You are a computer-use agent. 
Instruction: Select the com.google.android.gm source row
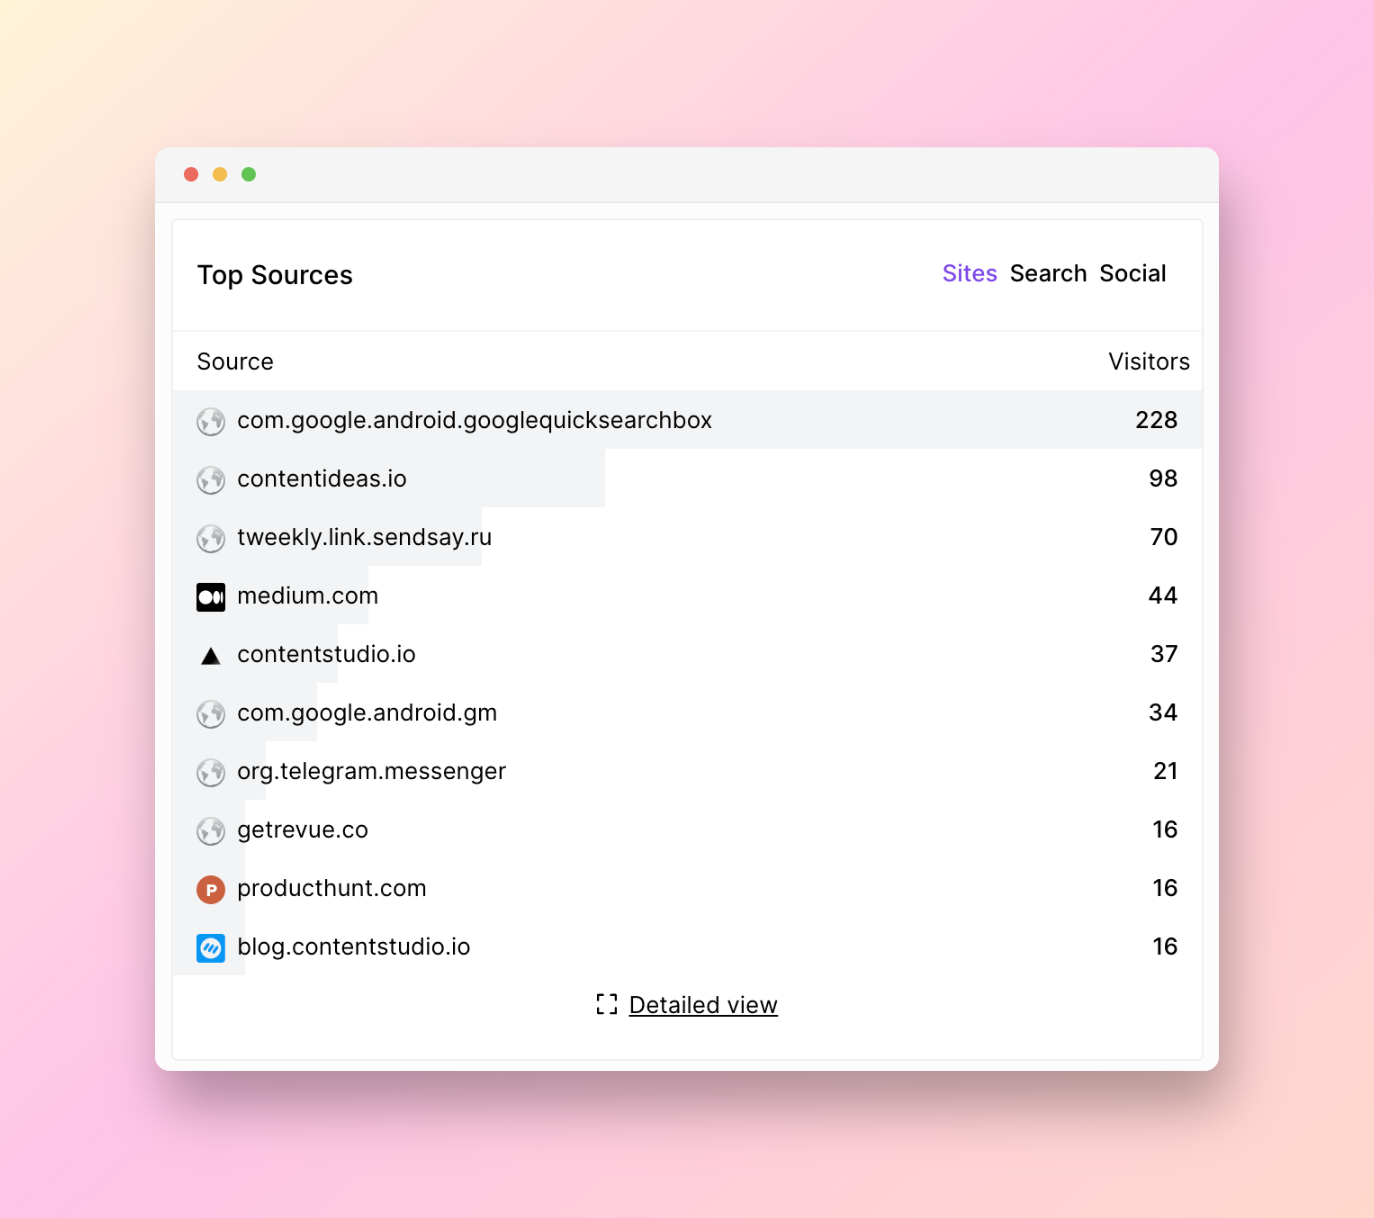pyautogui.click(x=687, y=713)
